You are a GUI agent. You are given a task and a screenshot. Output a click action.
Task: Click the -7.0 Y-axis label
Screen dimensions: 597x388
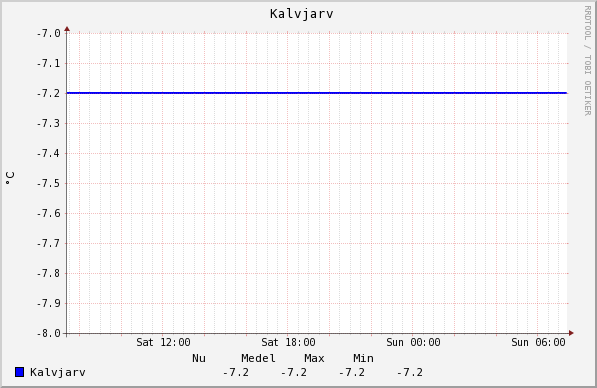coord(48,34)
